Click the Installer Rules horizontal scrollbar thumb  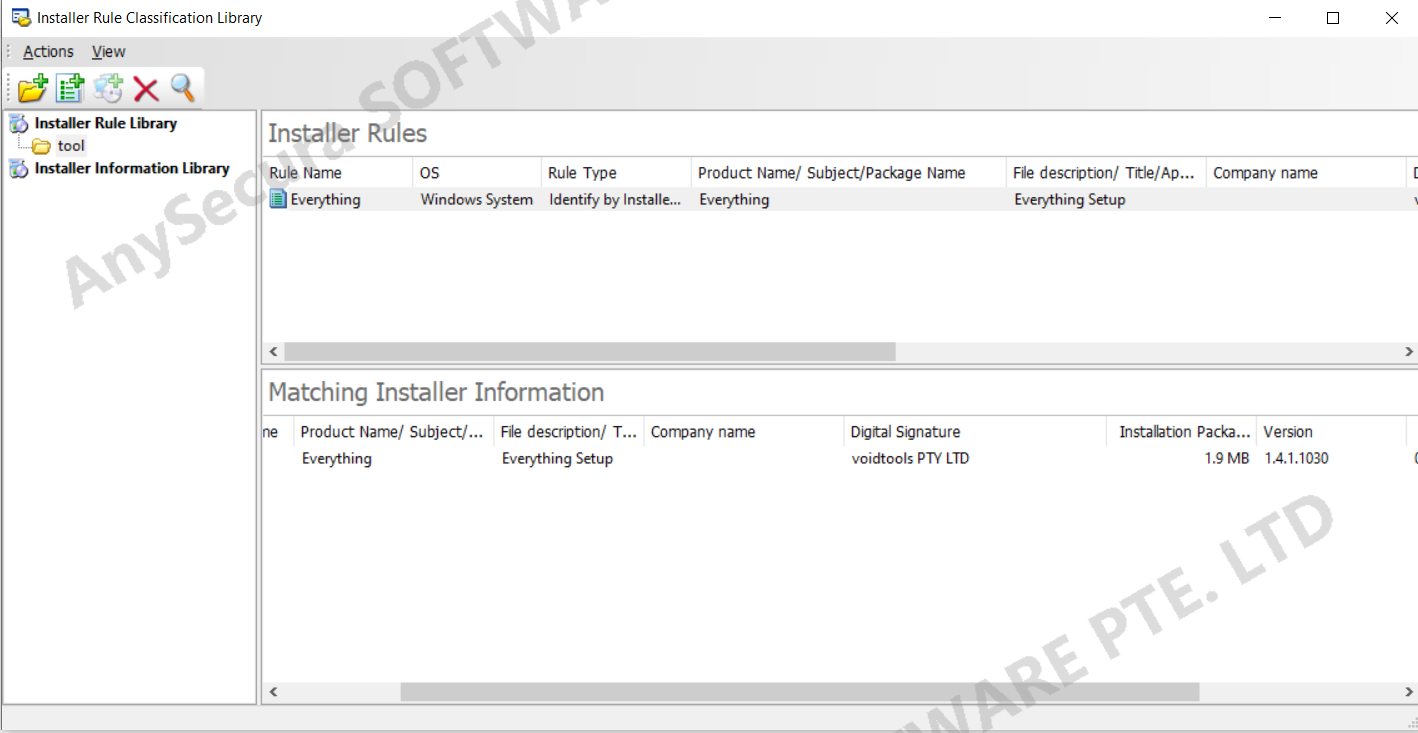click(x=590, y=352)
